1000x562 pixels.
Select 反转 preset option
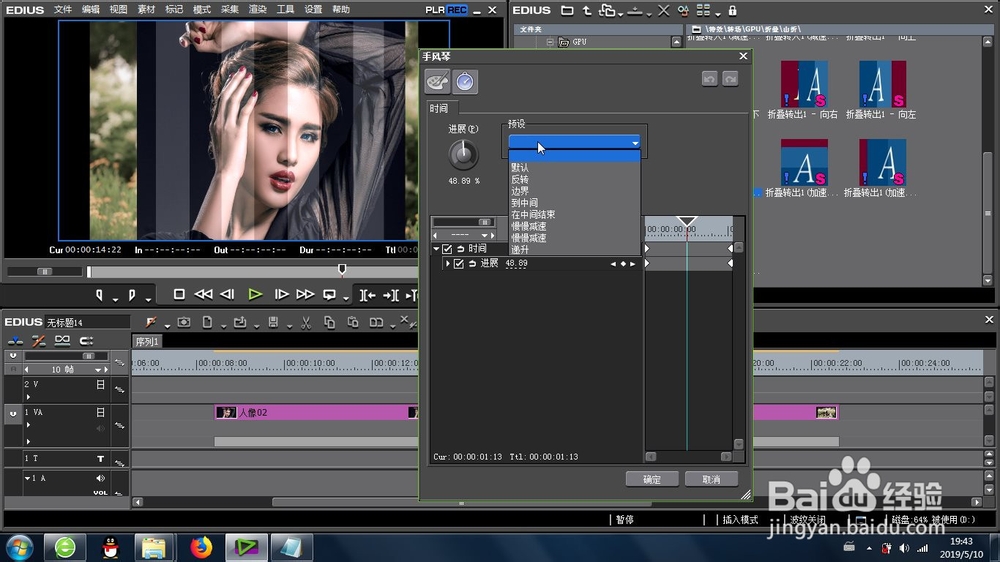520,180
